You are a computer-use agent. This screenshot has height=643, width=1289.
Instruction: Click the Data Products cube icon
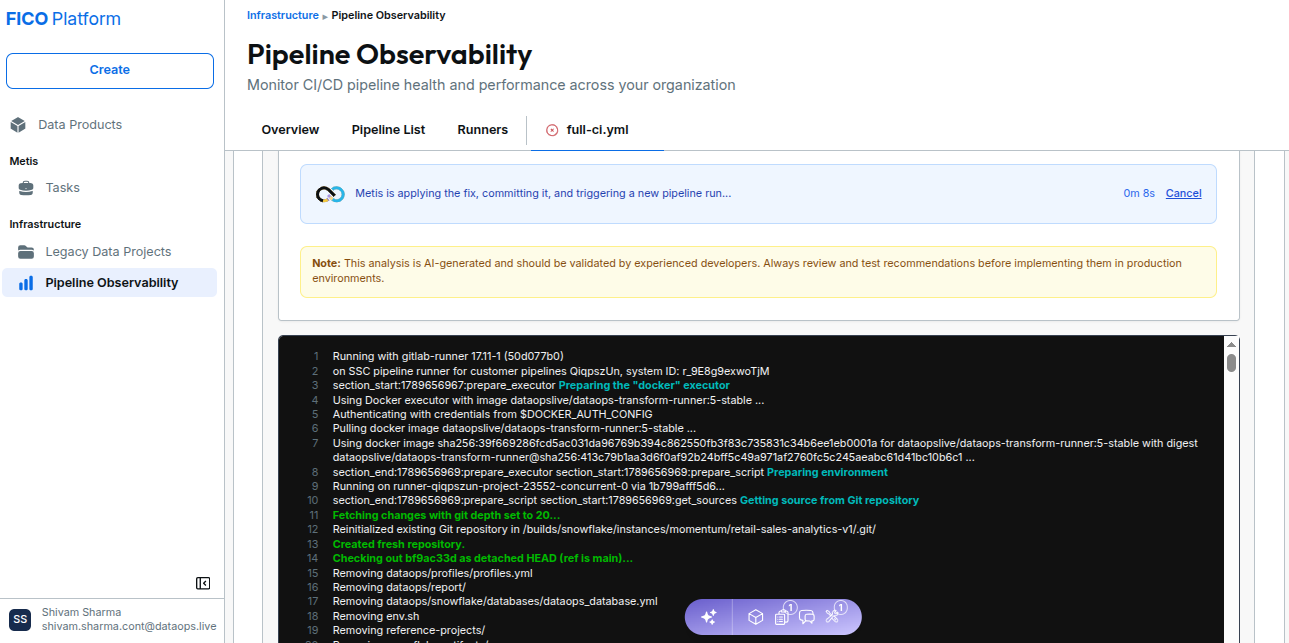click(x=18, y=125)
